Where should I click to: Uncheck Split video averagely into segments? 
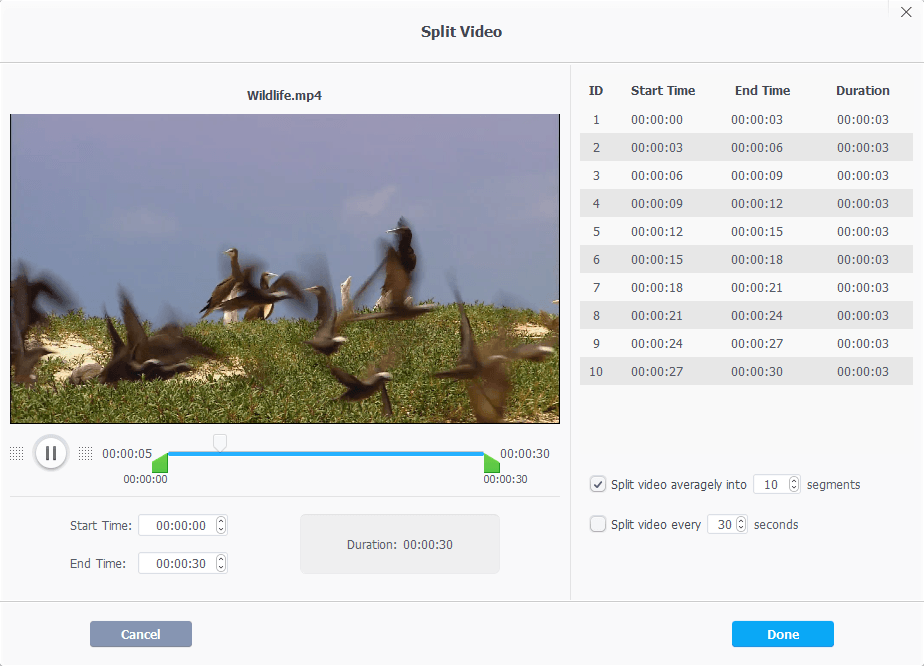[598, 485]
